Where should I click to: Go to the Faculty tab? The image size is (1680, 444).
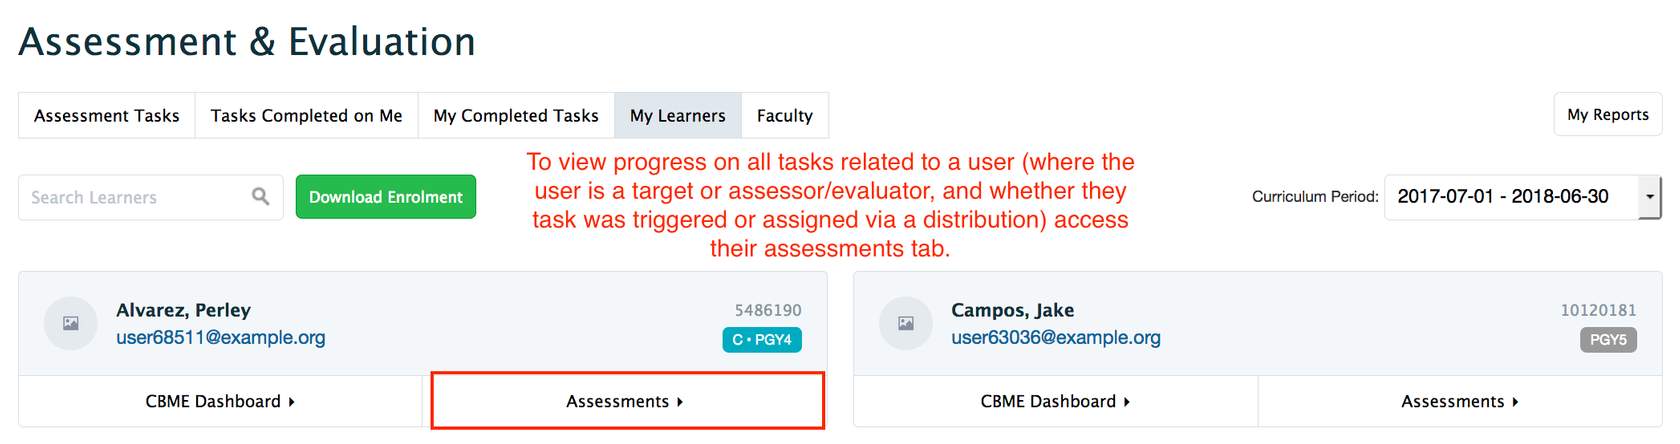(785, 116)
